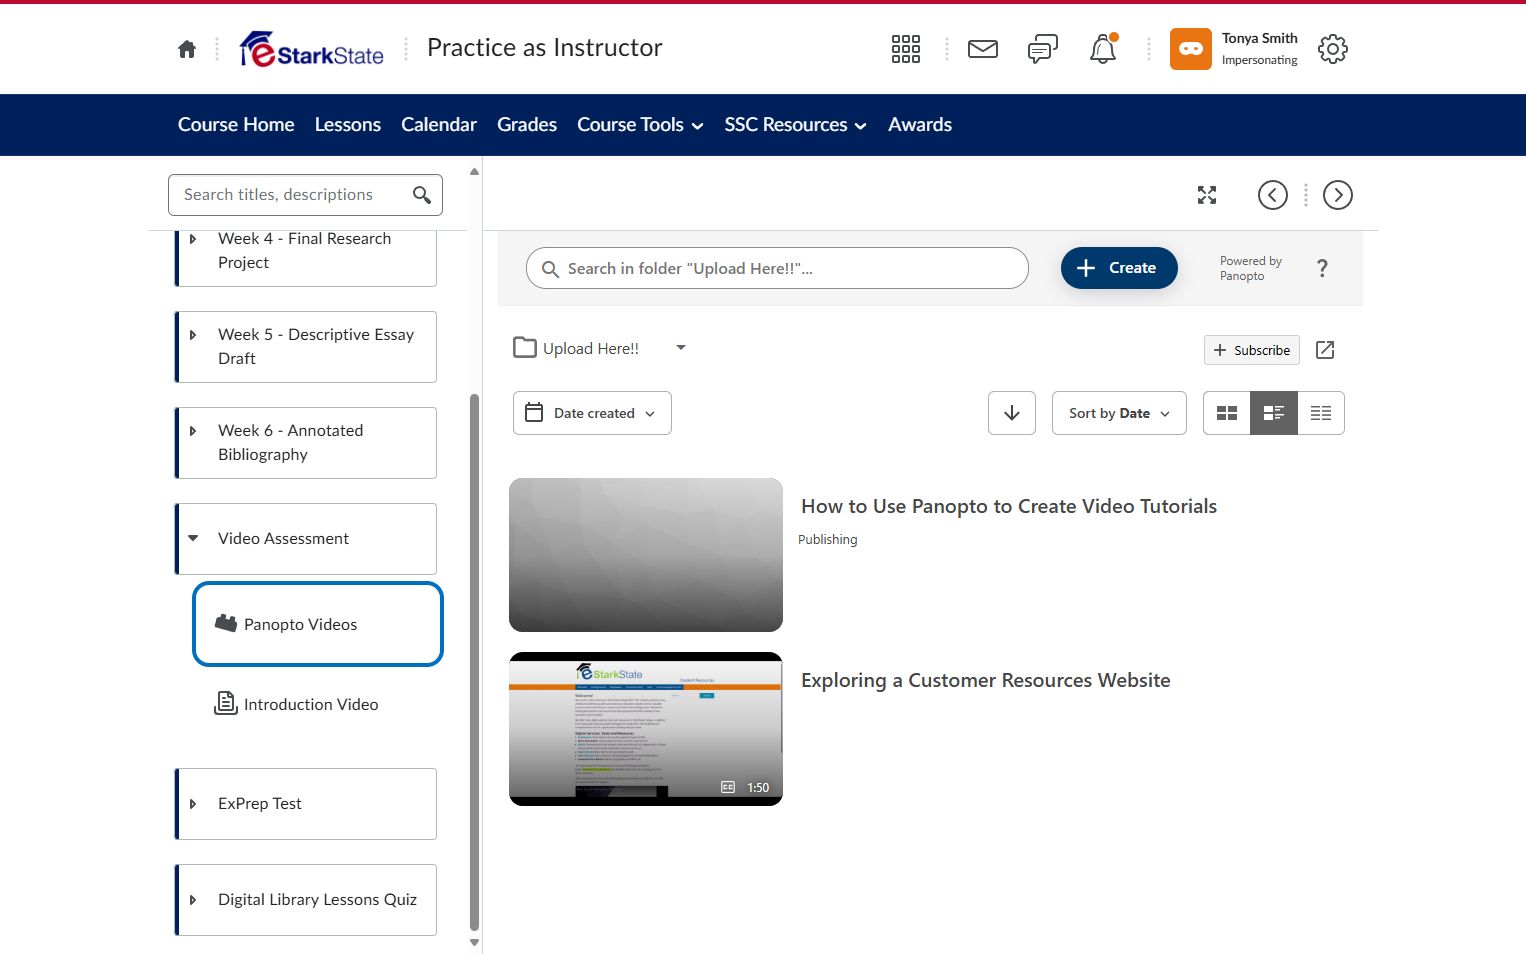Open the SSC Resources dropdown
The height and width of the screenshot is (954, 1526).
(x=795, y=125)
